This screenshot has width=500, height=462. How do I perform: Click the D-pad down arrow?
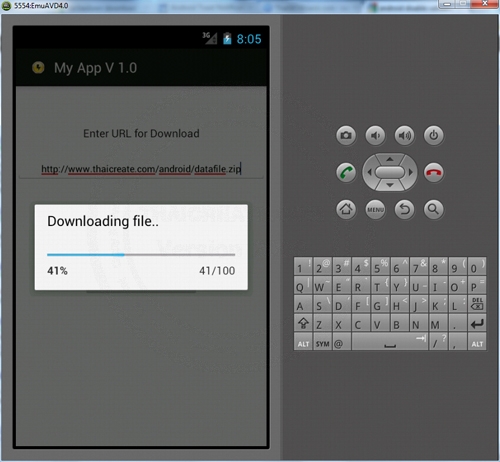coord(390,185)
